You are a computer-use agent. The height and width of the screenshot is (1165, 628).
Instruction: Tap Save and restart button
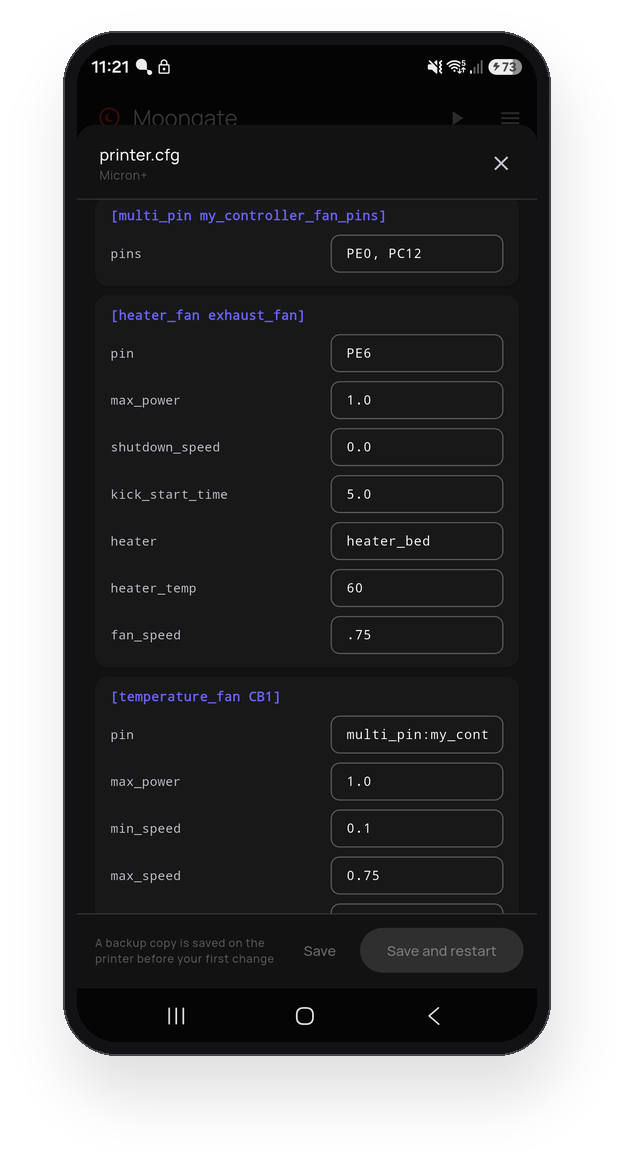(x=441, y=950)
